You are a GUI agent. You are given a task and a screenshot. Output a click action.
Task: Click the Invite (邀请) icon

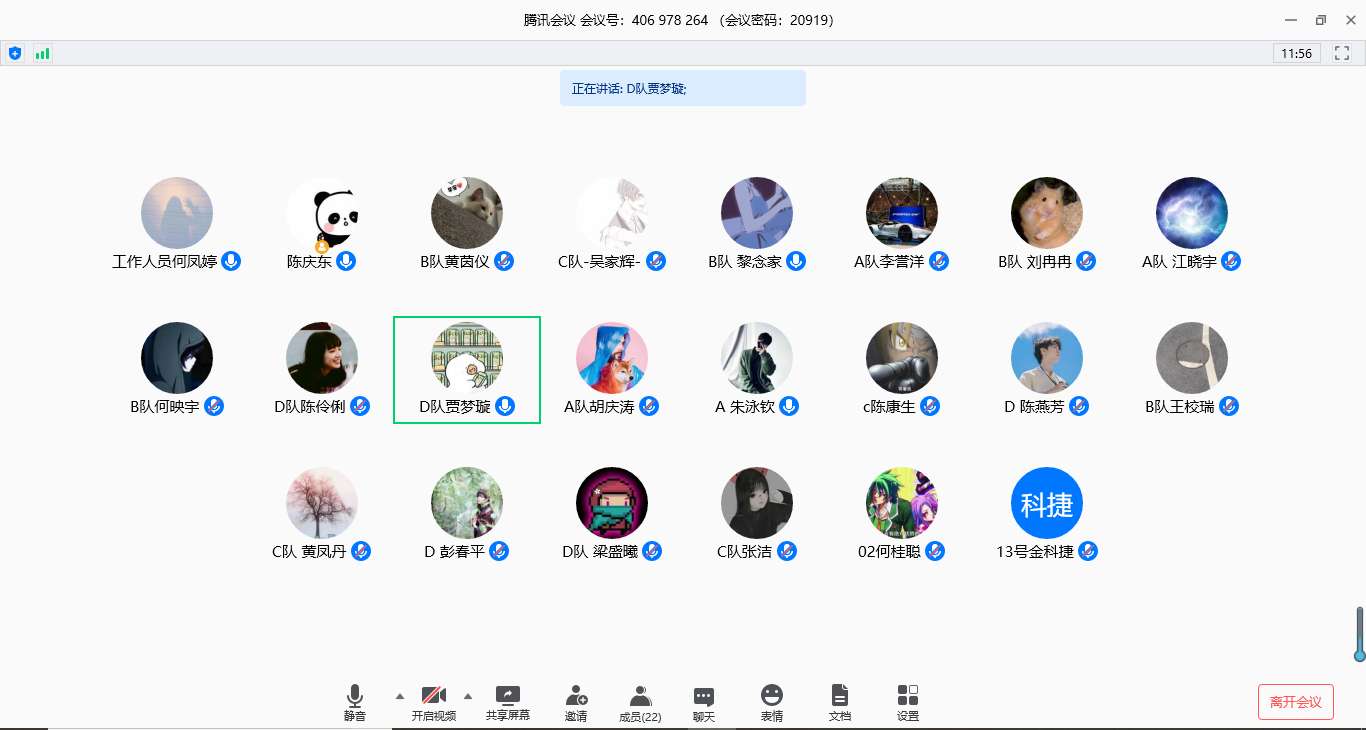tap(576, 703)
